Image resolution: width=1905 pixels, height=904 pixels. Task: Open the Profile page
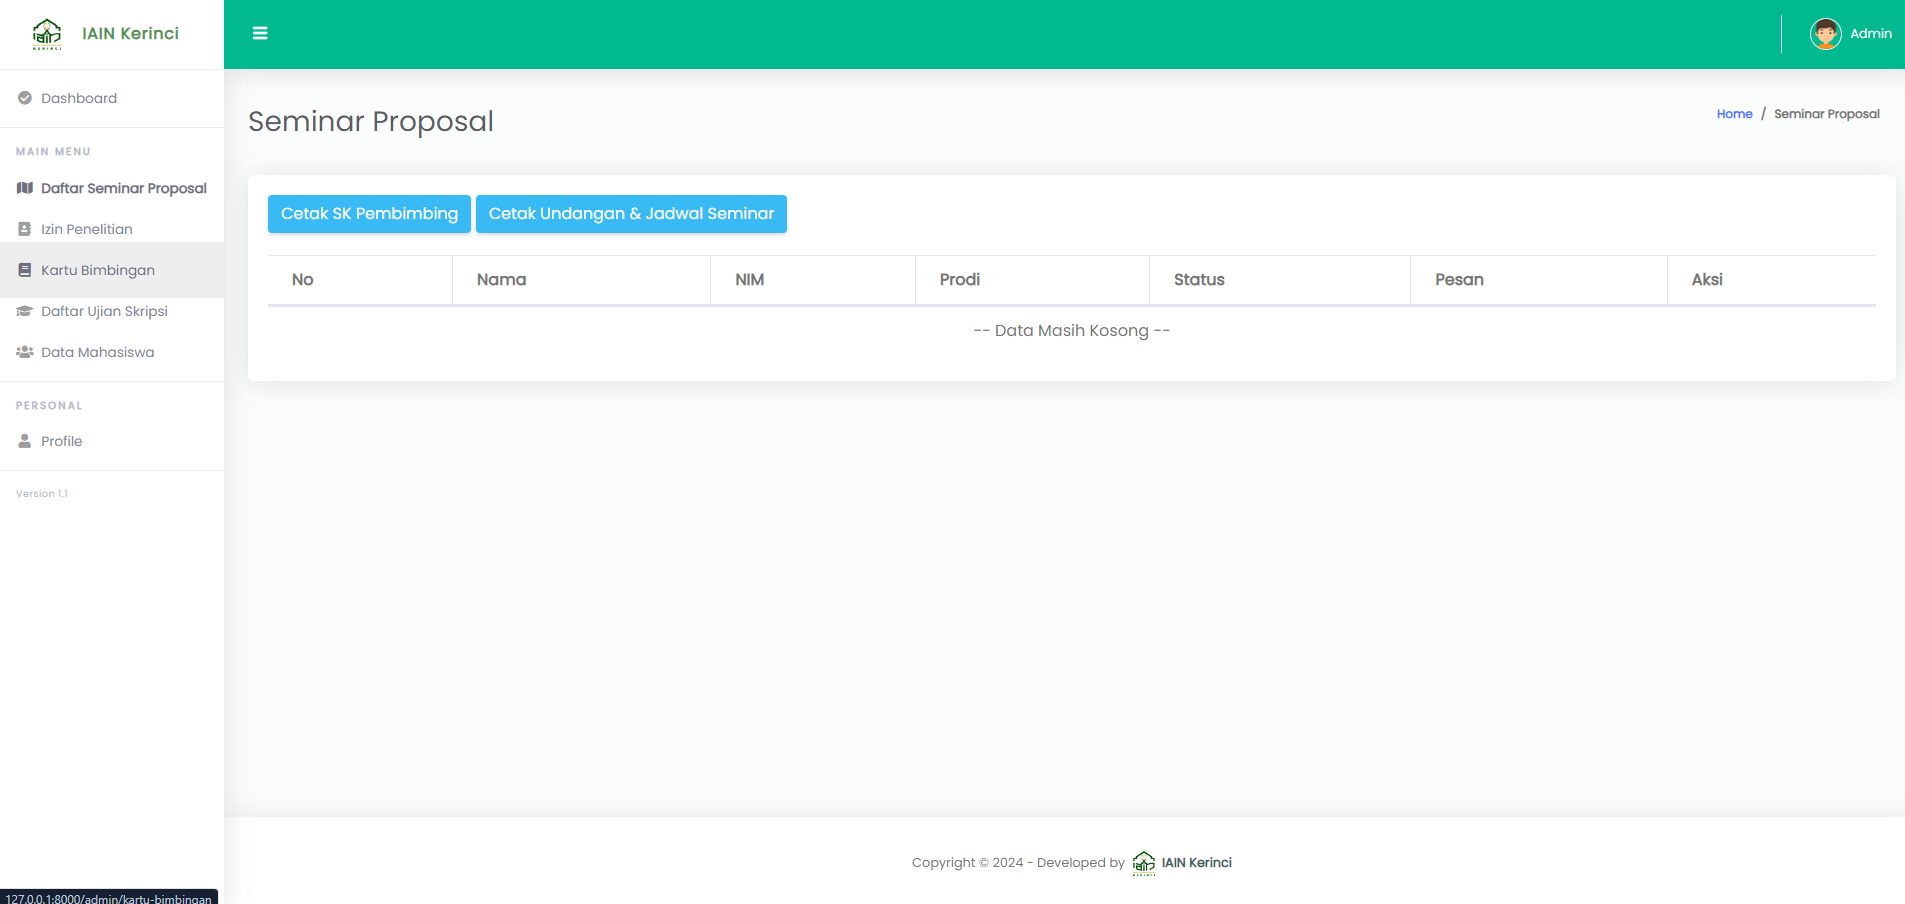(x=112, y=441)
